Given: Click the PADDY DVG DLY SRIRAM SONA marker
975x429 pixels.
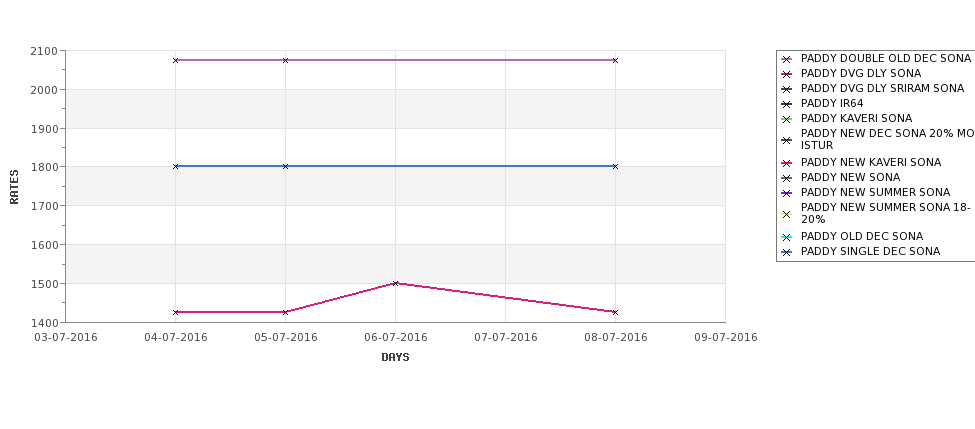Looking at the screenshot, I should 786,89.
